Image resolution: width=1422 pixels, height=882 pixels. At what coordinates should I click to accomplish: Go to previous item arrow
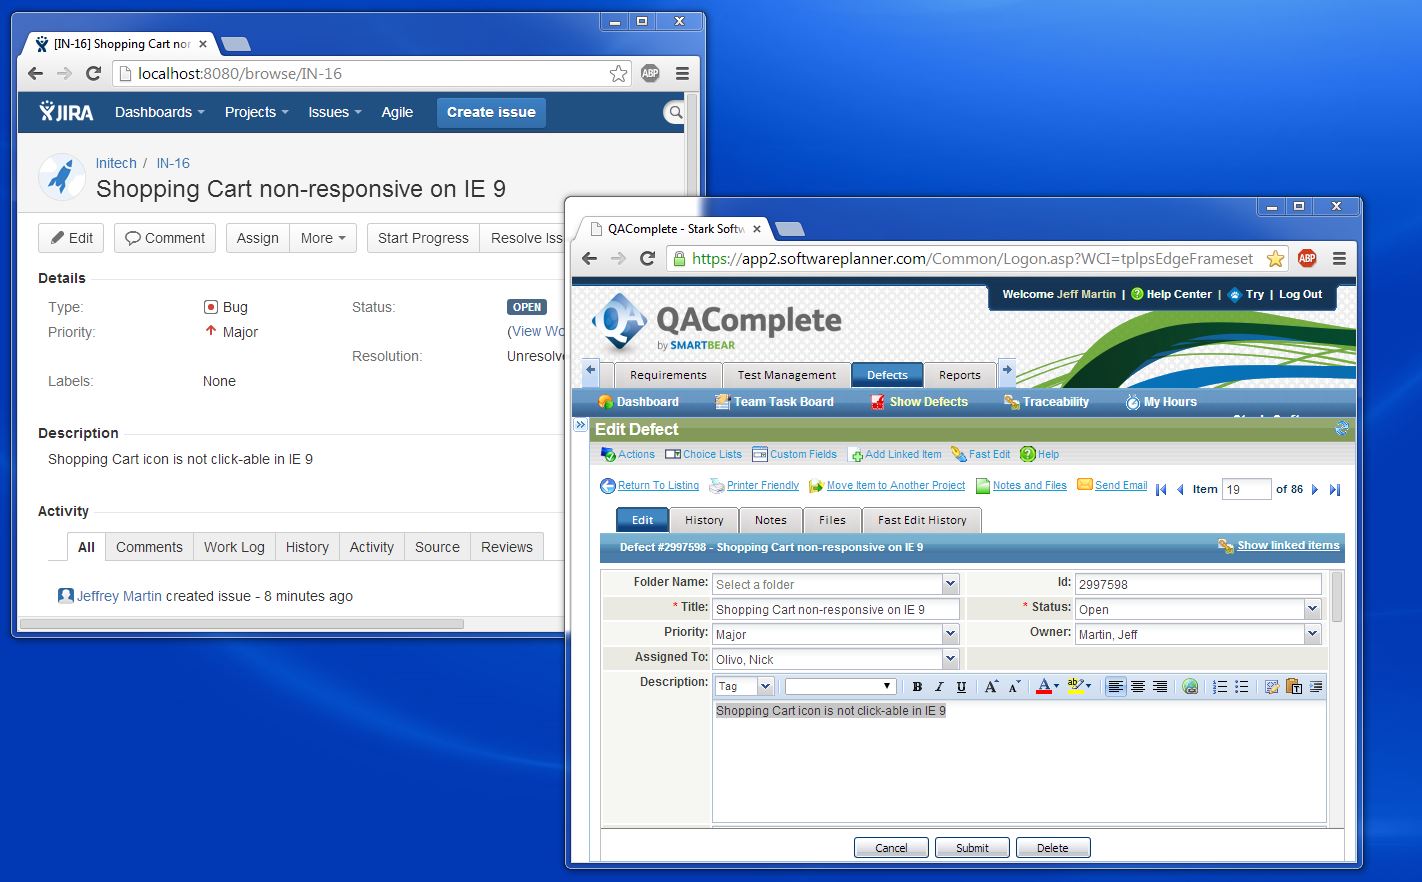pyautogui.click(x=1180, y=490)
